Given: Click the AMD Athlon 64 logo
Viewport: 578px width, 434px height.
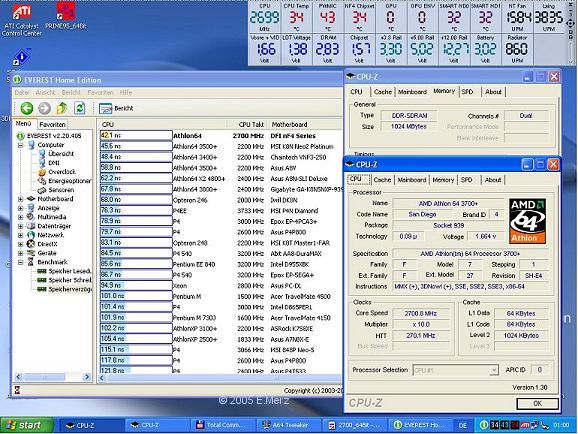Looking at the screenshot, I should 527,221.
